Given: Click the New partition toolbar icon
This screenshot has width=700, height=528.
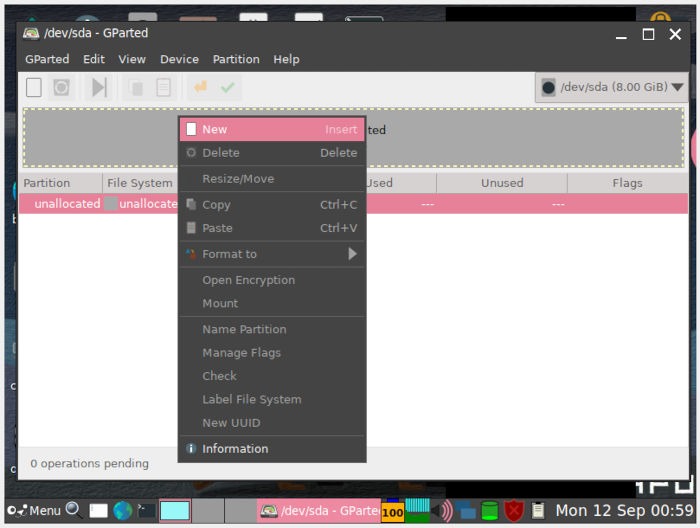Looking at the screenshot, I should (x=34, y=87).
